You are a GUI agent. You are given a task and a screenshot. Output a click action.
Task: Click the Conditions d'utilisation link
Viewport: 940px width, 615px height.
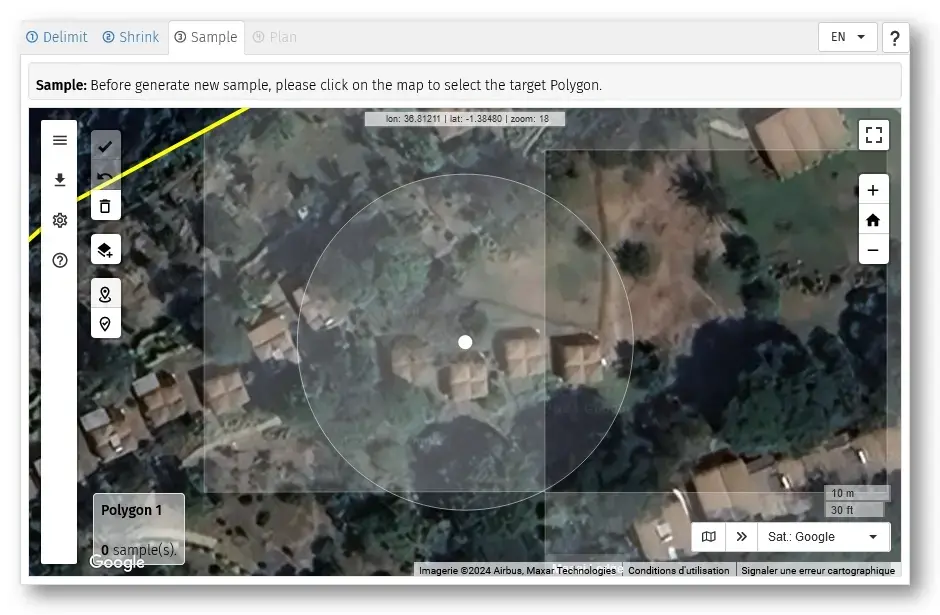click(x=678, y=570)
